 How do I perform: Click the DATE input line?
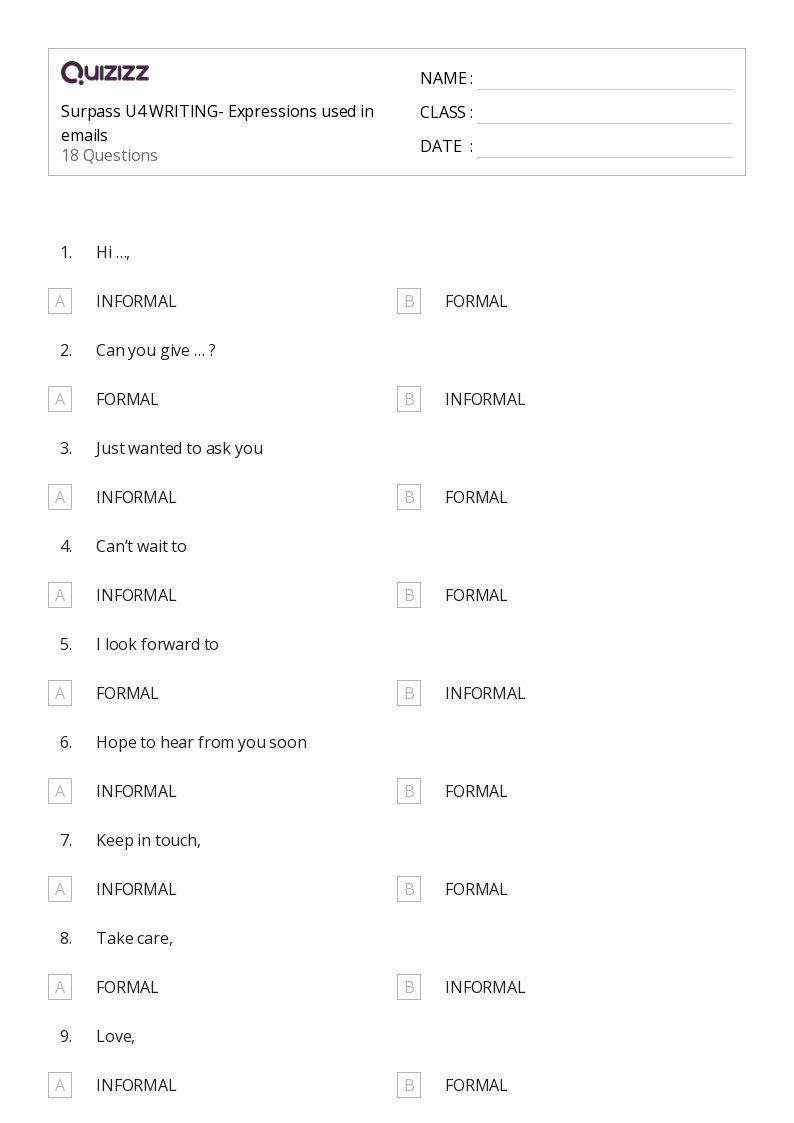click(604, 147)
